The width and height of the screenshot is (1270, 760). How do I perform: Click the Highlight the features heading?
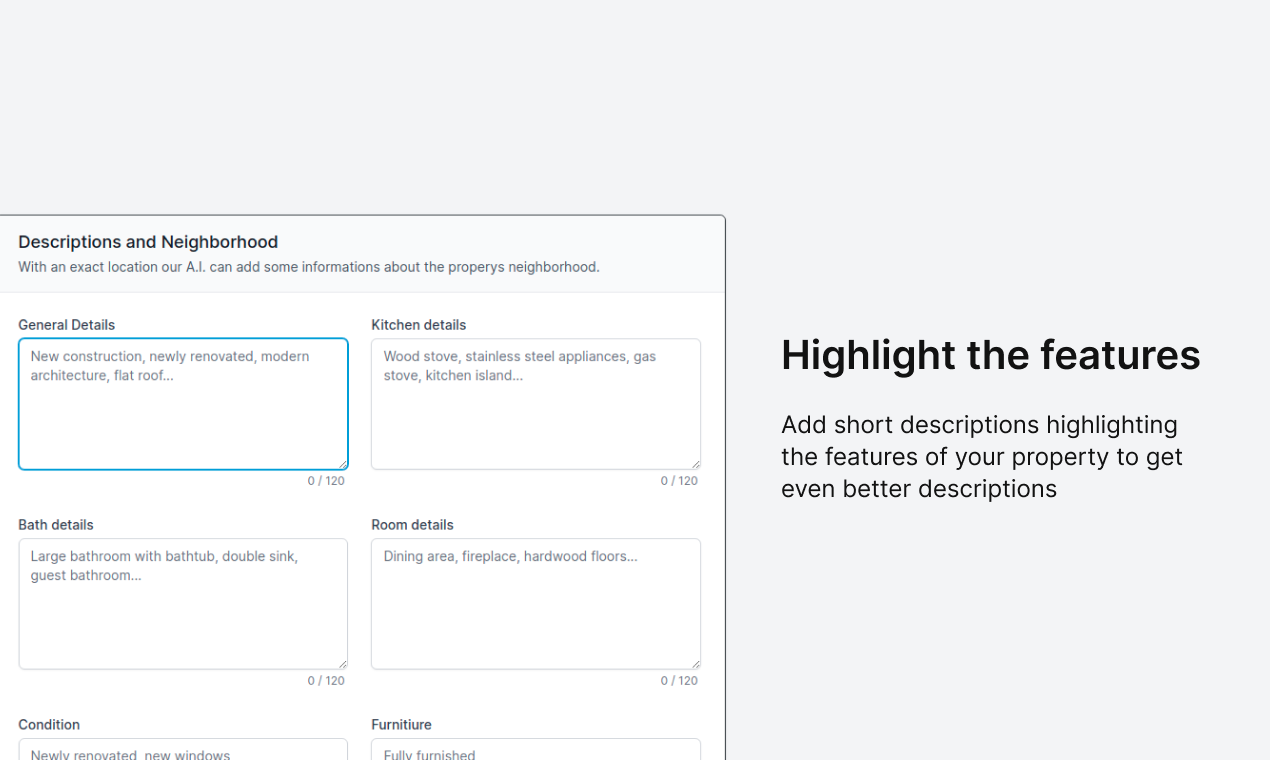pyautogui.click(x=991, y=355)
